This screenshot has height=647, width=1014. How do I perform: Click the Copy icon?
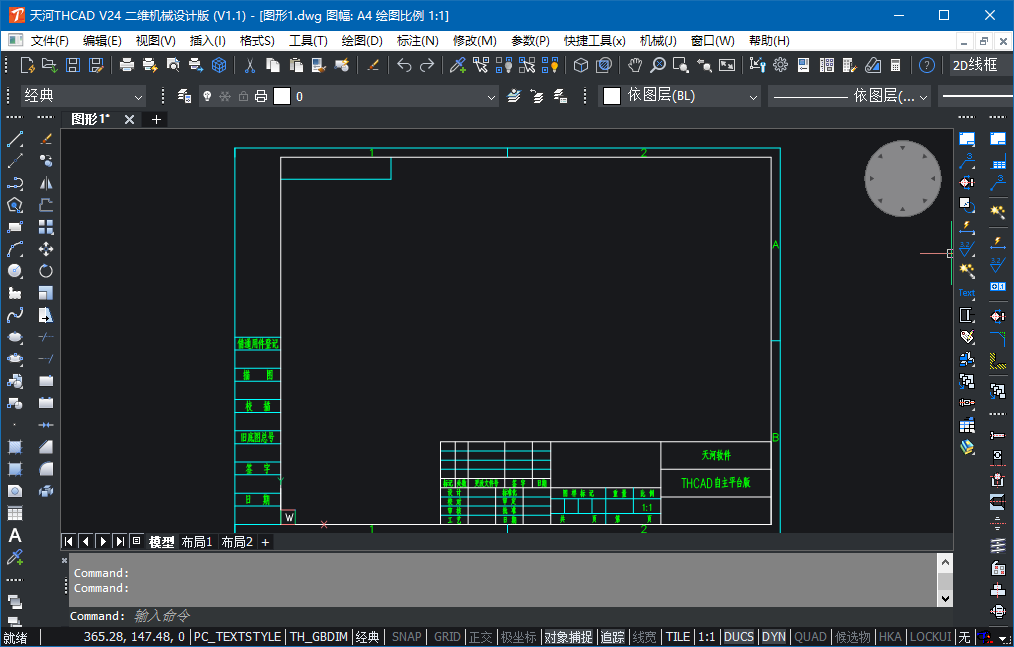click(x=273, y=65)
